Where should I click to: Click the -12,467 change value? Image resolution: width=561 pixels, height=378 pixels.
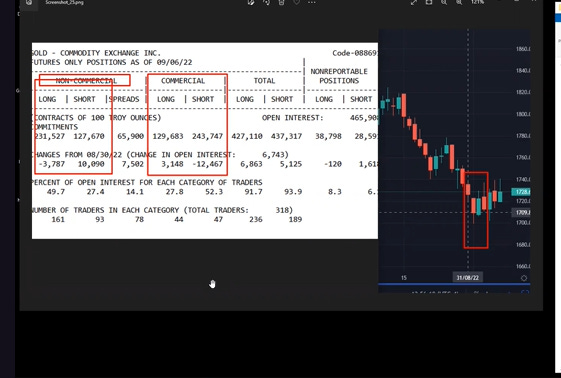(x=207, y=164)
